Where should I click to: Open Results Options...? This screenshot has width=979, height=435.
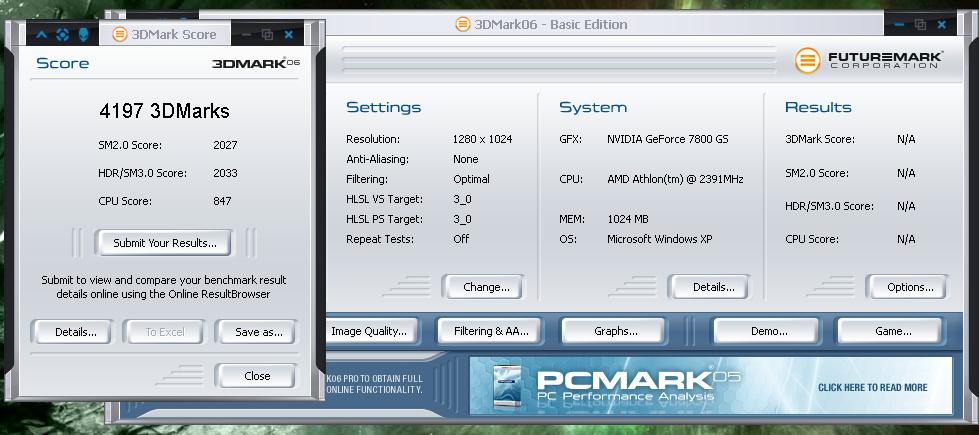[910, 287]
